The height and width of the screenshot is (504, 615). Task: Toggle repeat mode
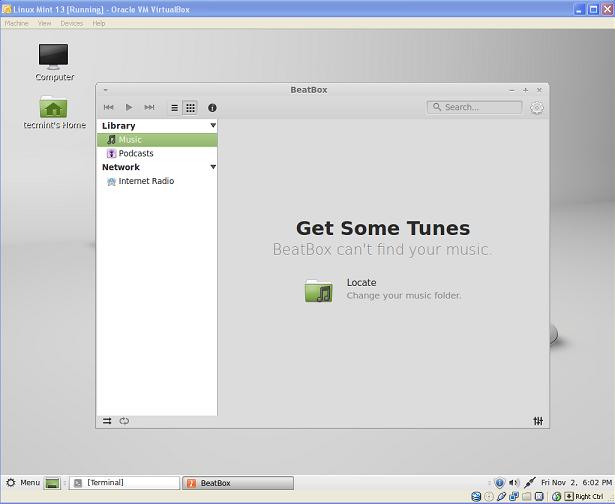click(x=124, y=421)
